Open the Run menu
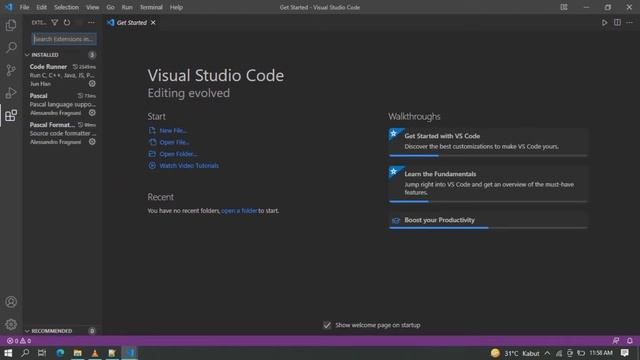 [x=127, y=7]
